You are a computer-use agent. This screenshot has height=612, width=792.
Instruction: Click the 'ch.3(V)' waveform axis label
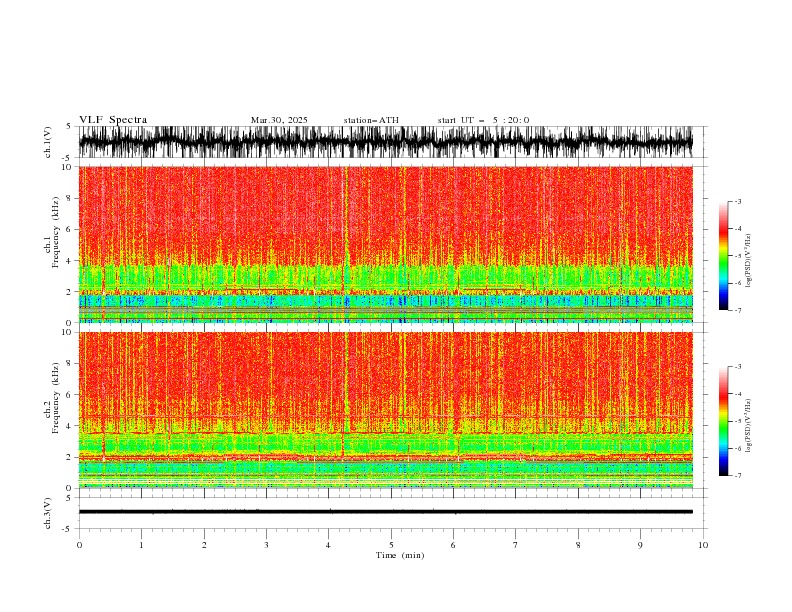coord(48,513)
